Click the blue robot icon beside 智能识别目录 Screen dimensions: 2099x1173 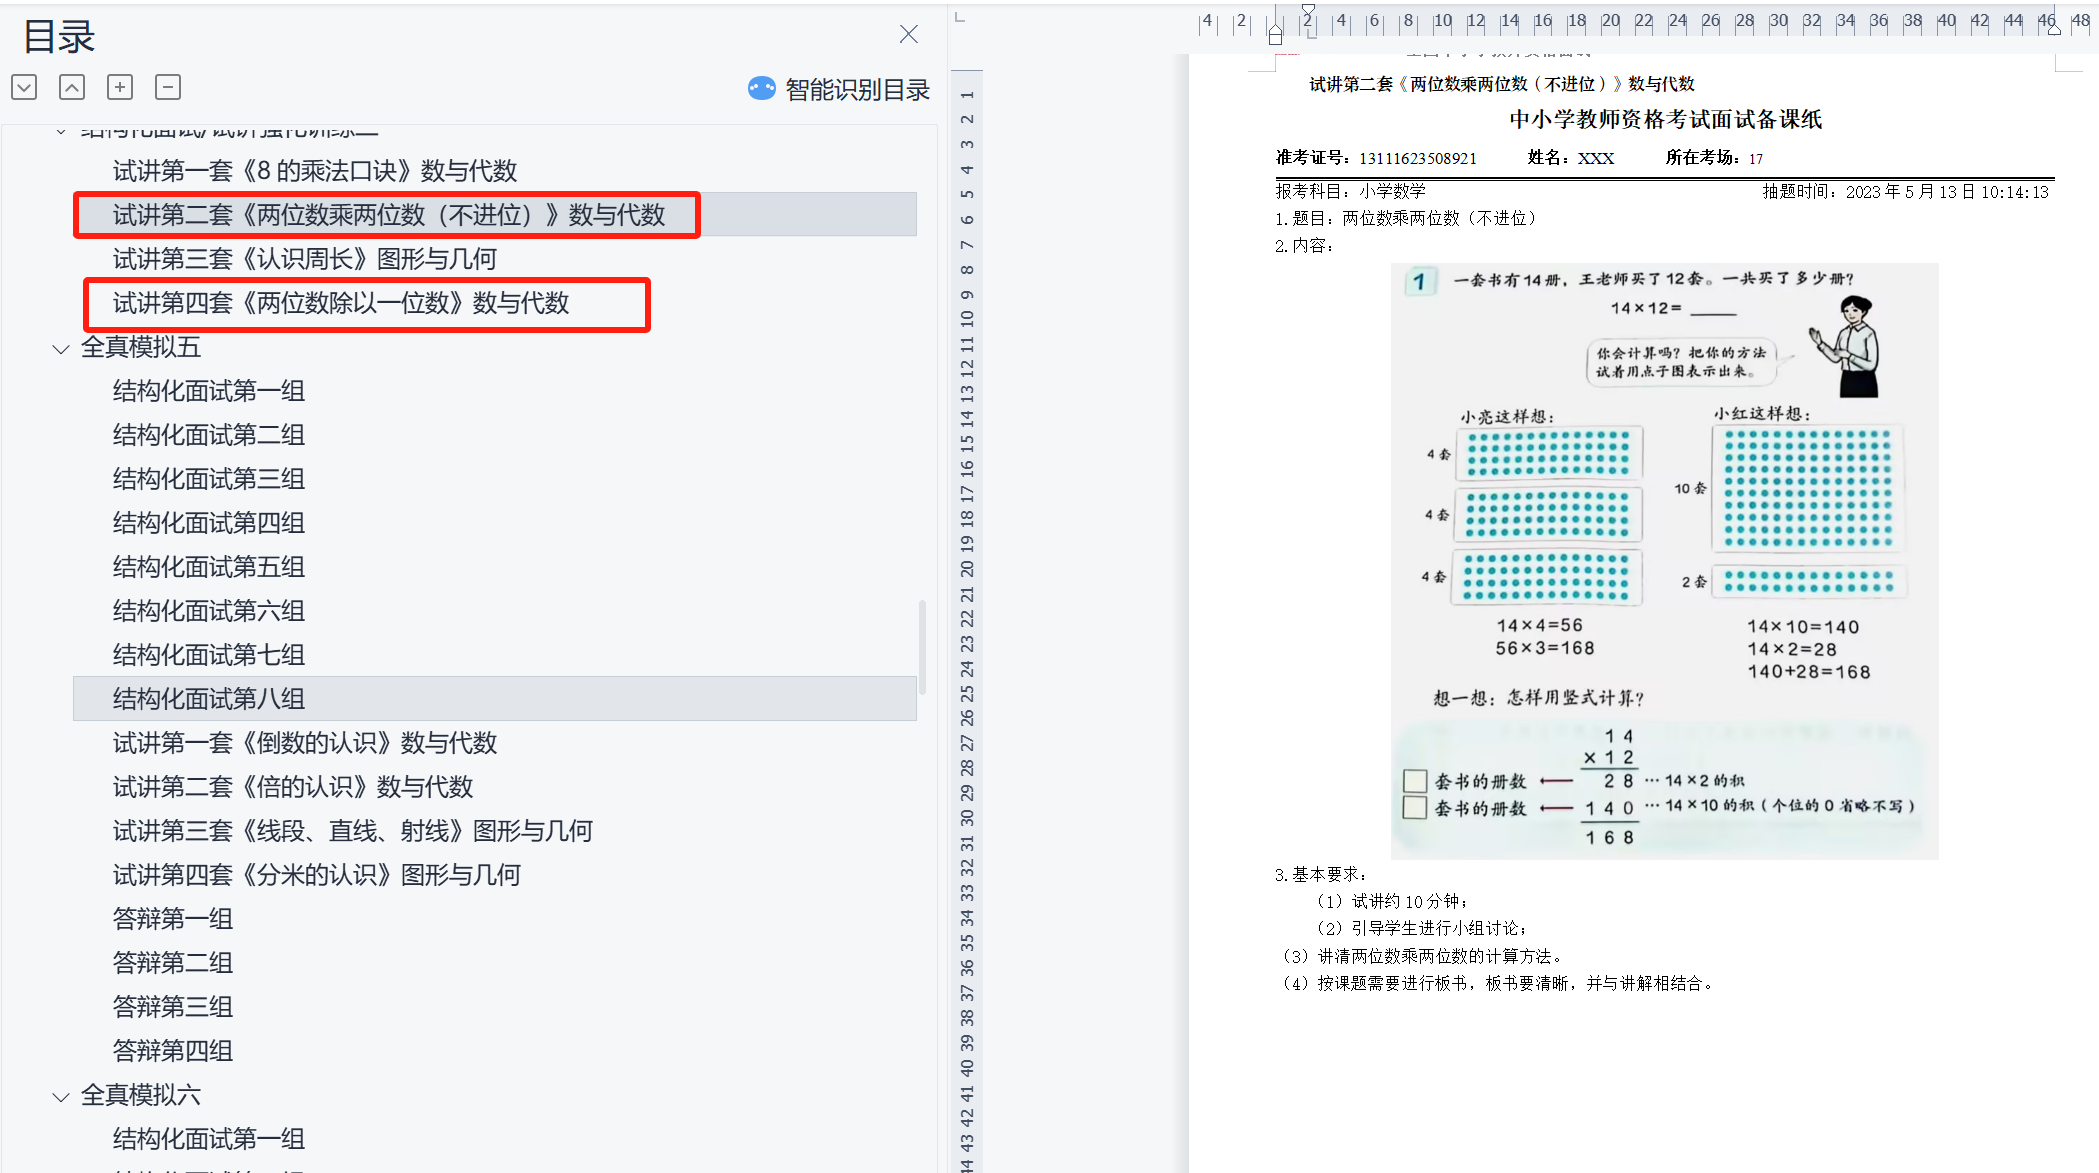coord(762,89)
